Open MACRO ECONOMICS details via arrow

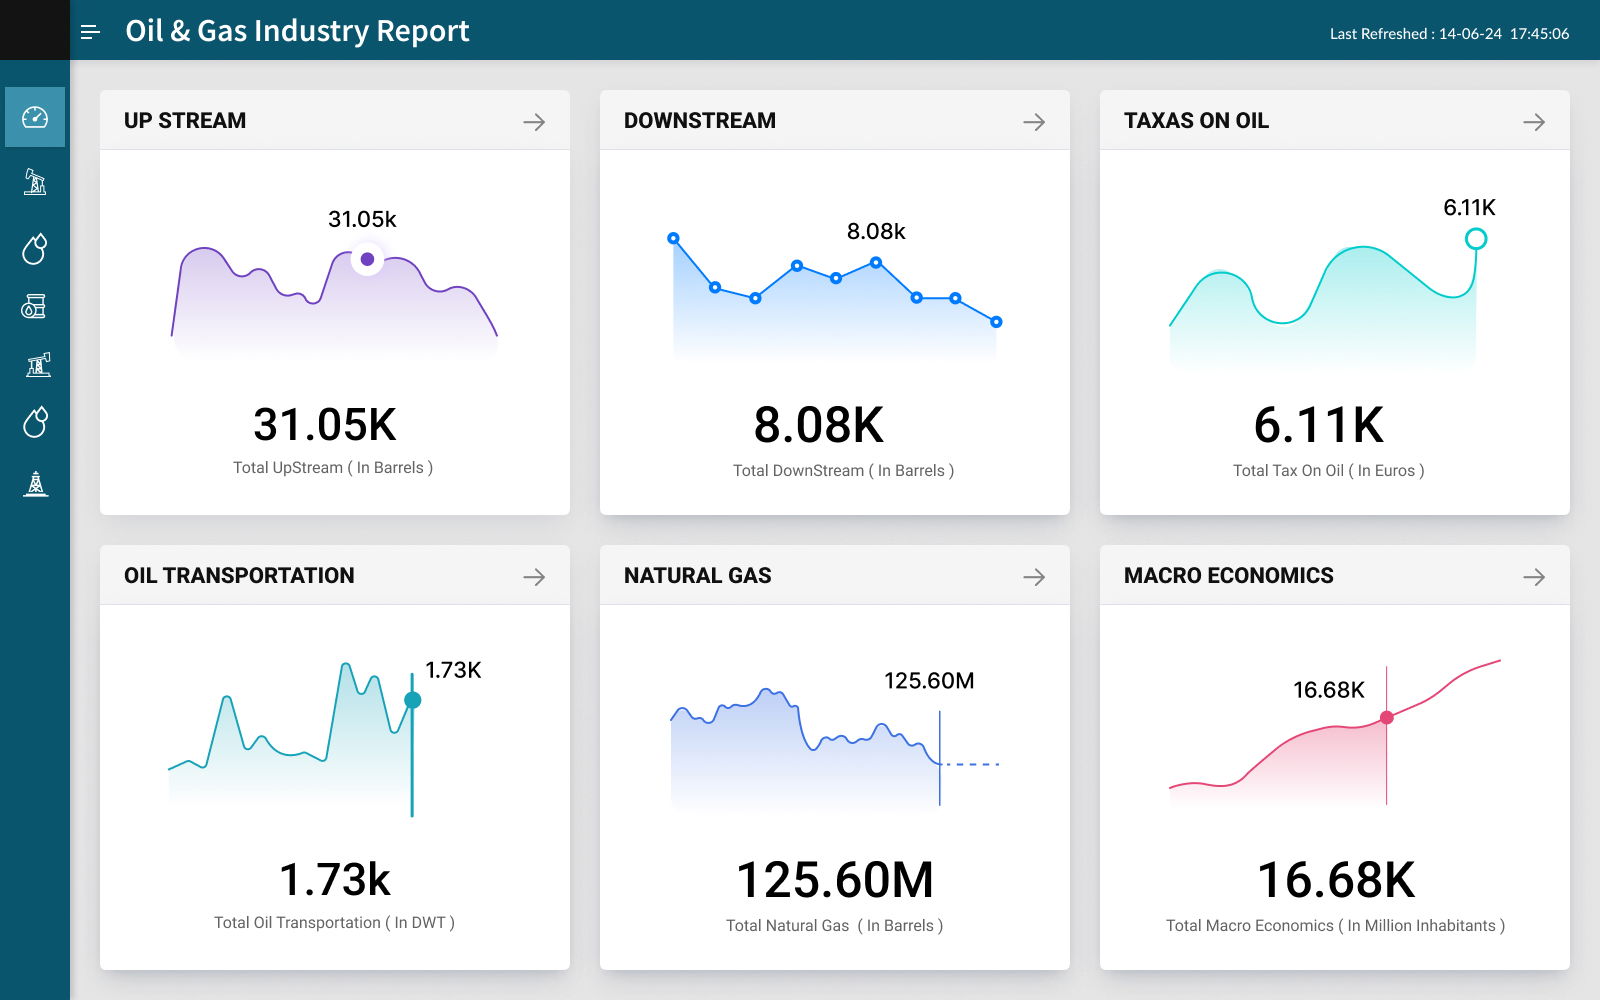click(1534, 577)
